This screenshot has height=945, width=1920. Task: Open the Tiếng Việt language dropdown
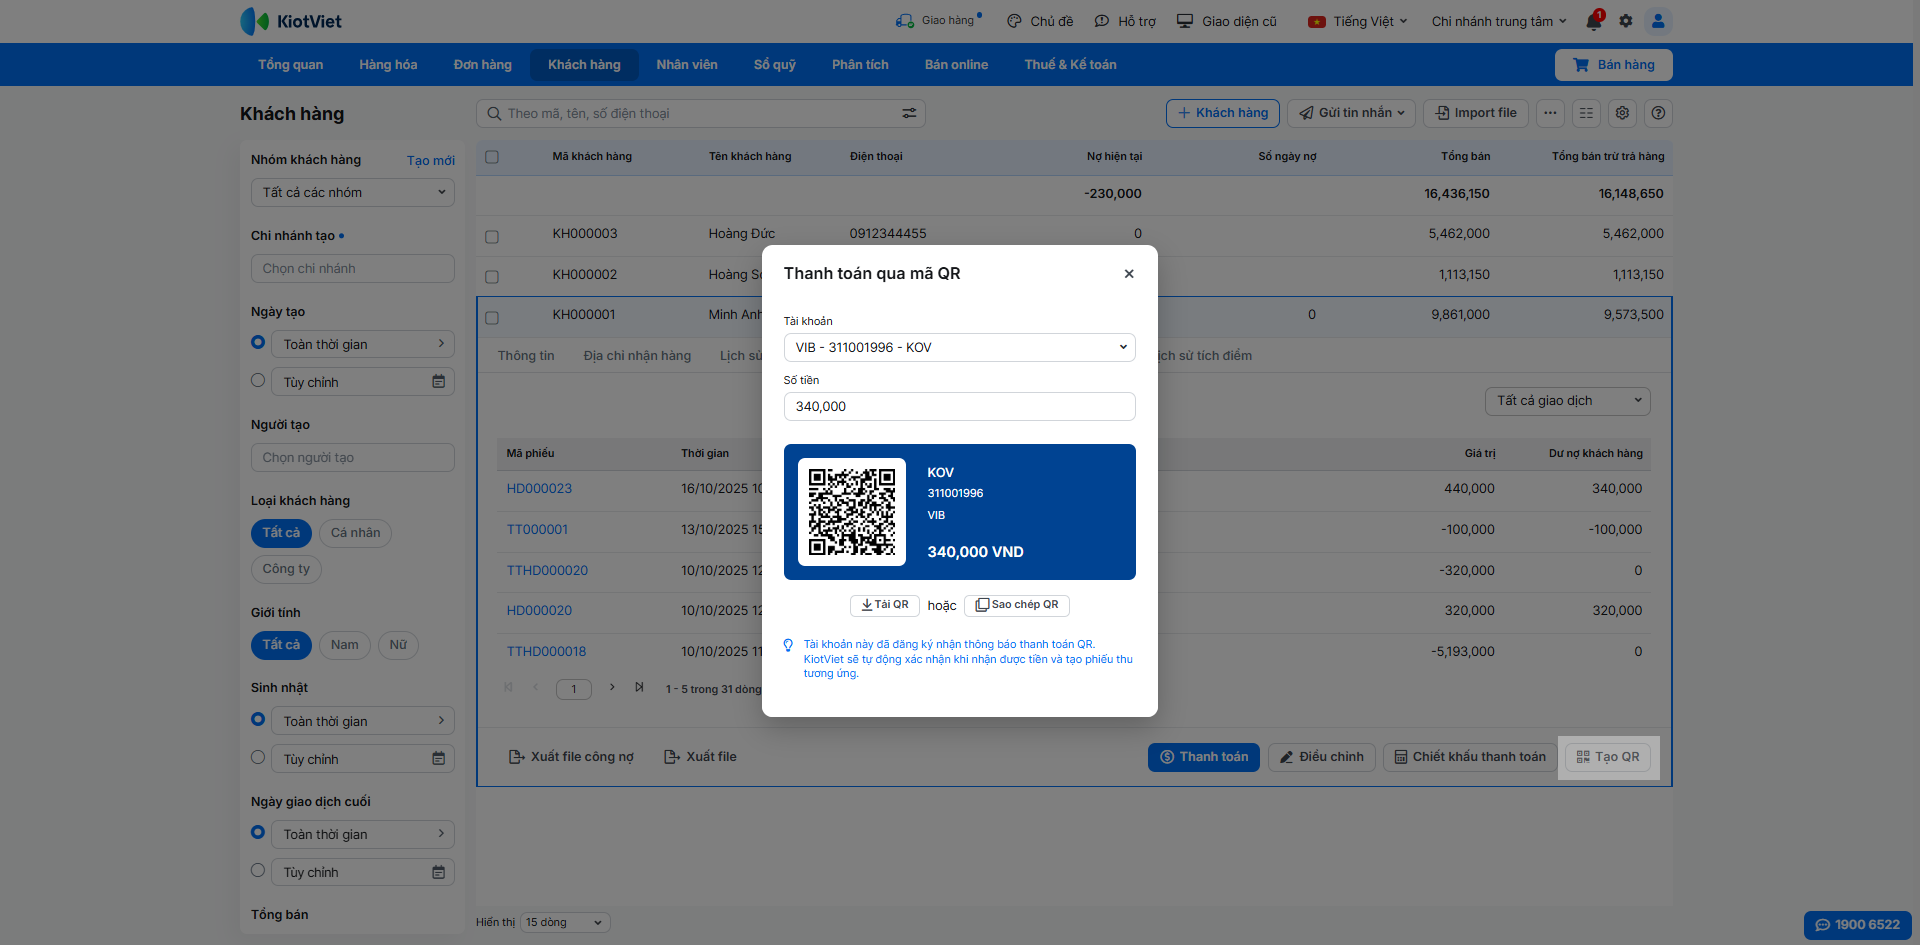1358,22
